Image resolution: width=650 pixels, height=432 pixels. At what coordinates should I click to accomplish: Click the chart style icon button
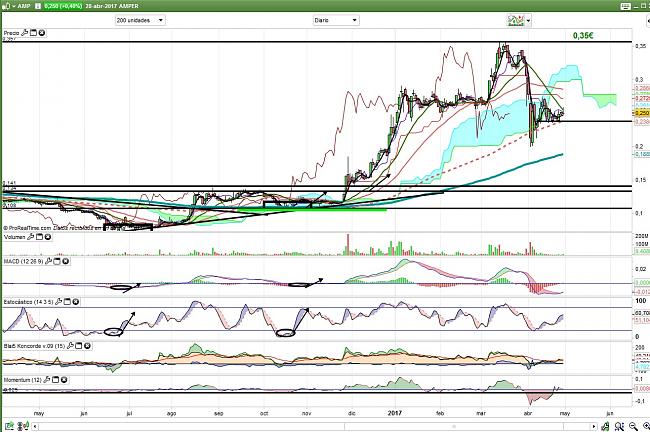(x=516, y=20)
